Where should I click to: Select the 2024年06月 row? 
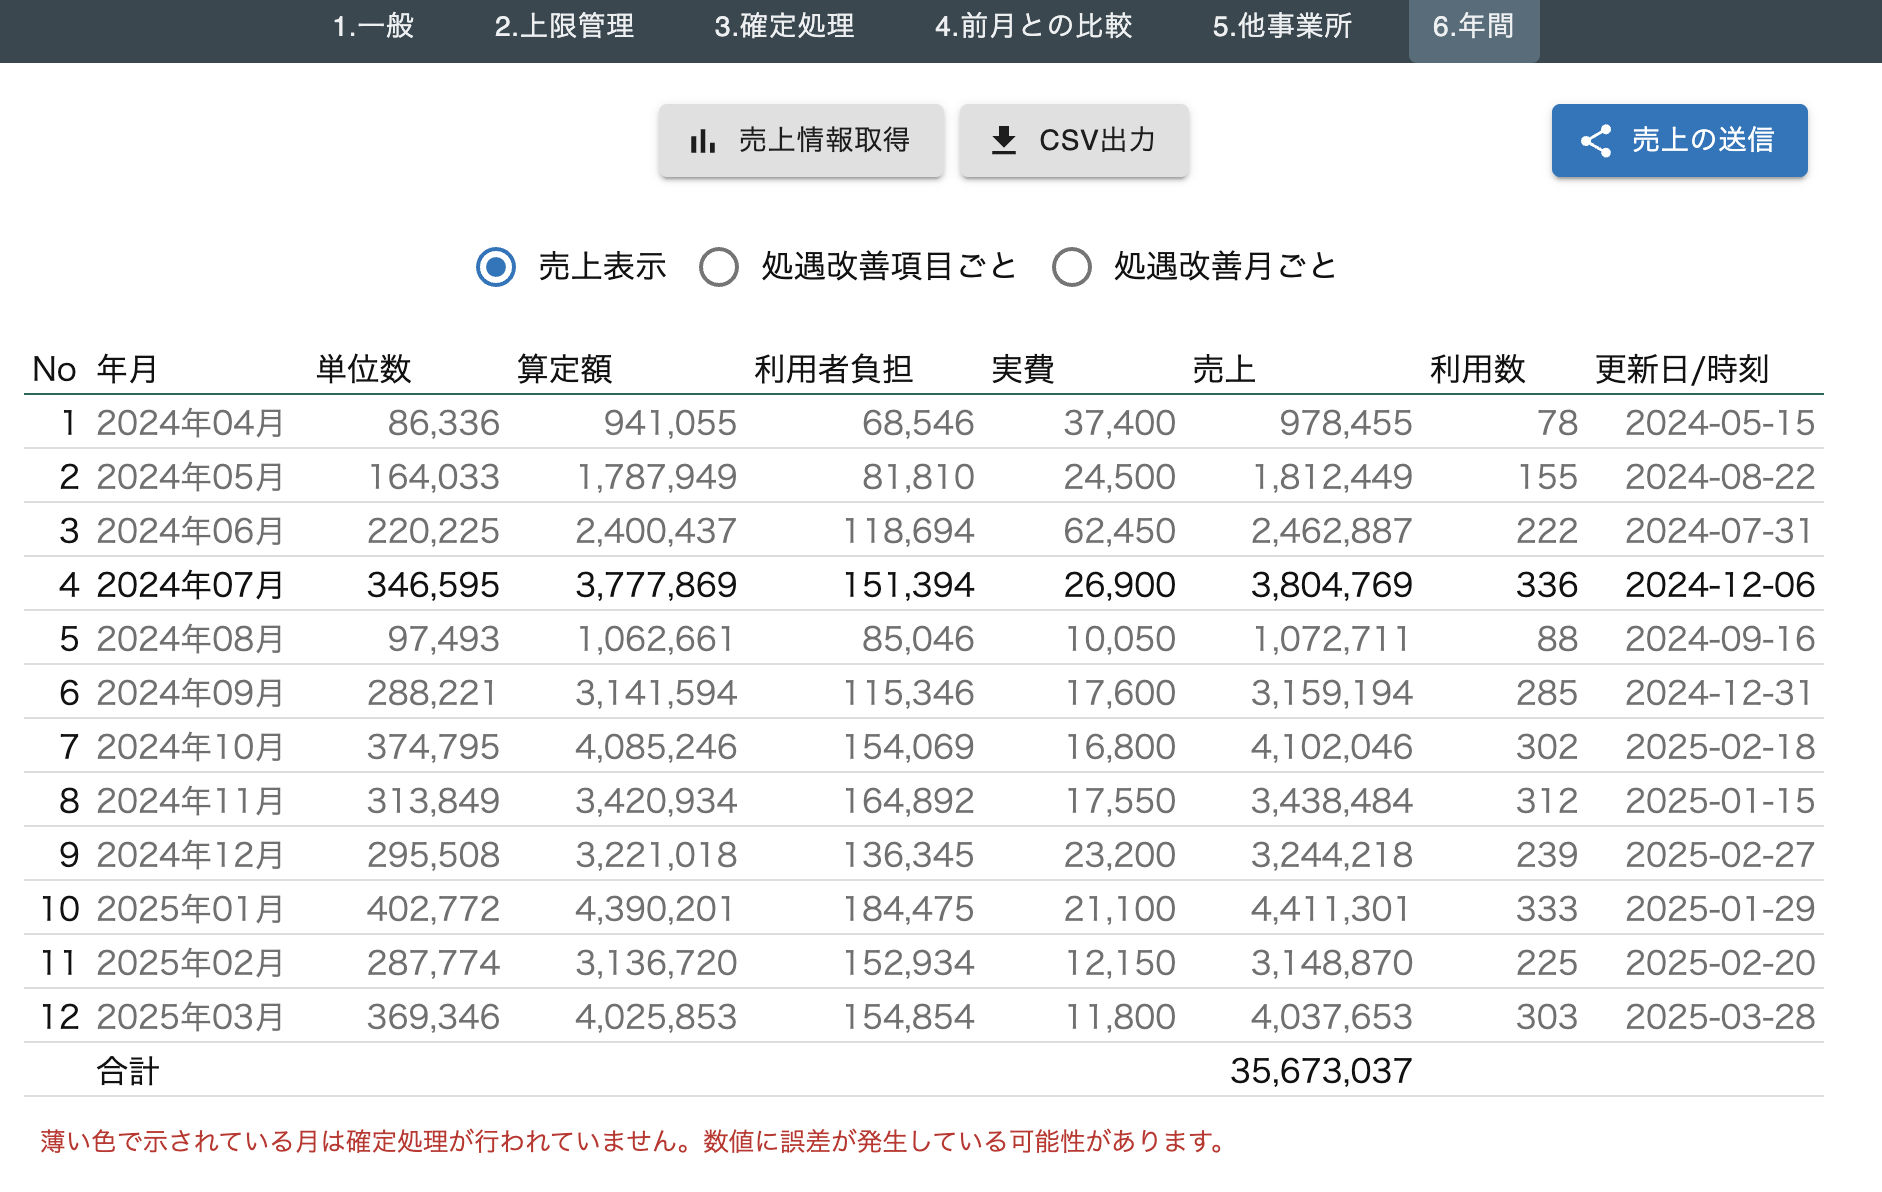pyautogui.click(x=923, y=531)
